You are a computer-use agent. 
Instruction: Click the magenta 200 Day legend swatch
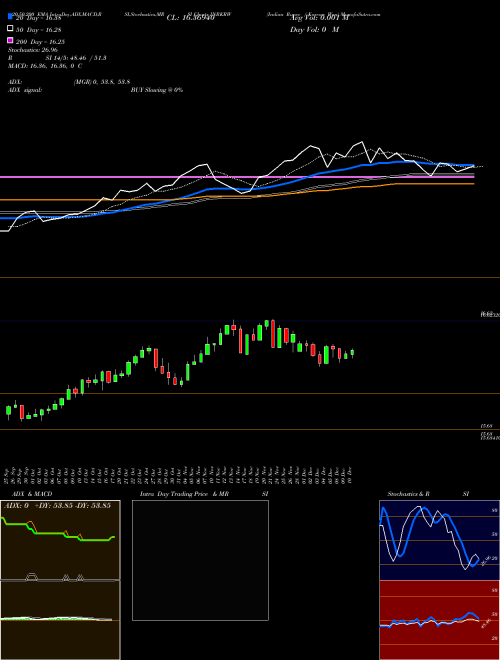point(10,40)
